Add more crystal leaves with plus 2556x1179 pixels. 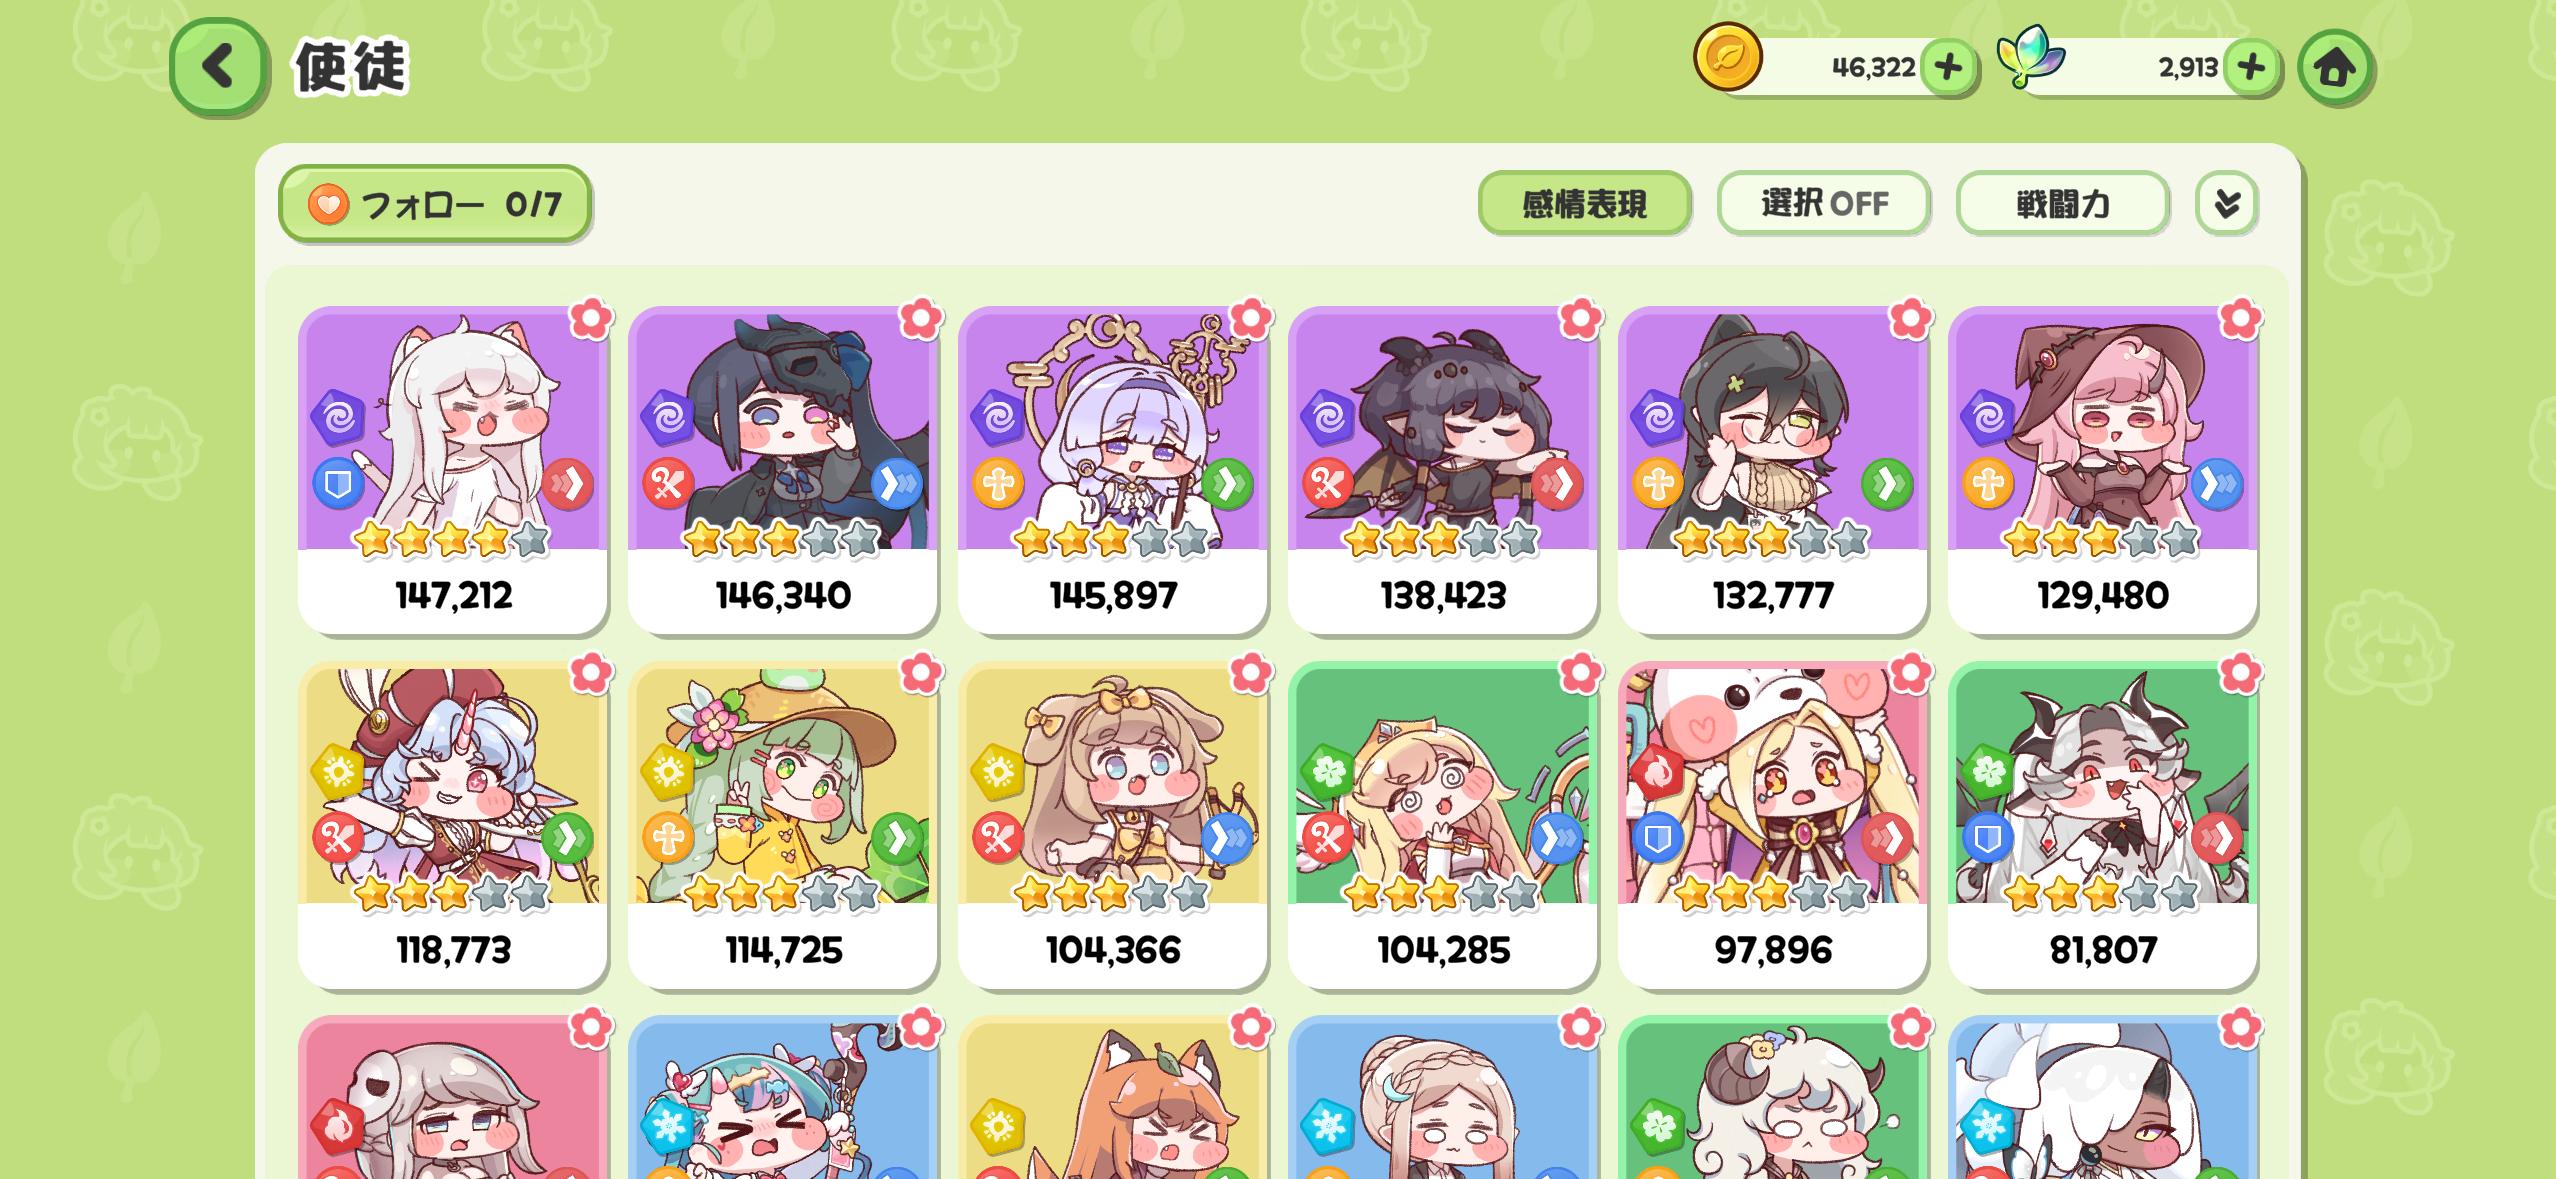[2251, 67]
